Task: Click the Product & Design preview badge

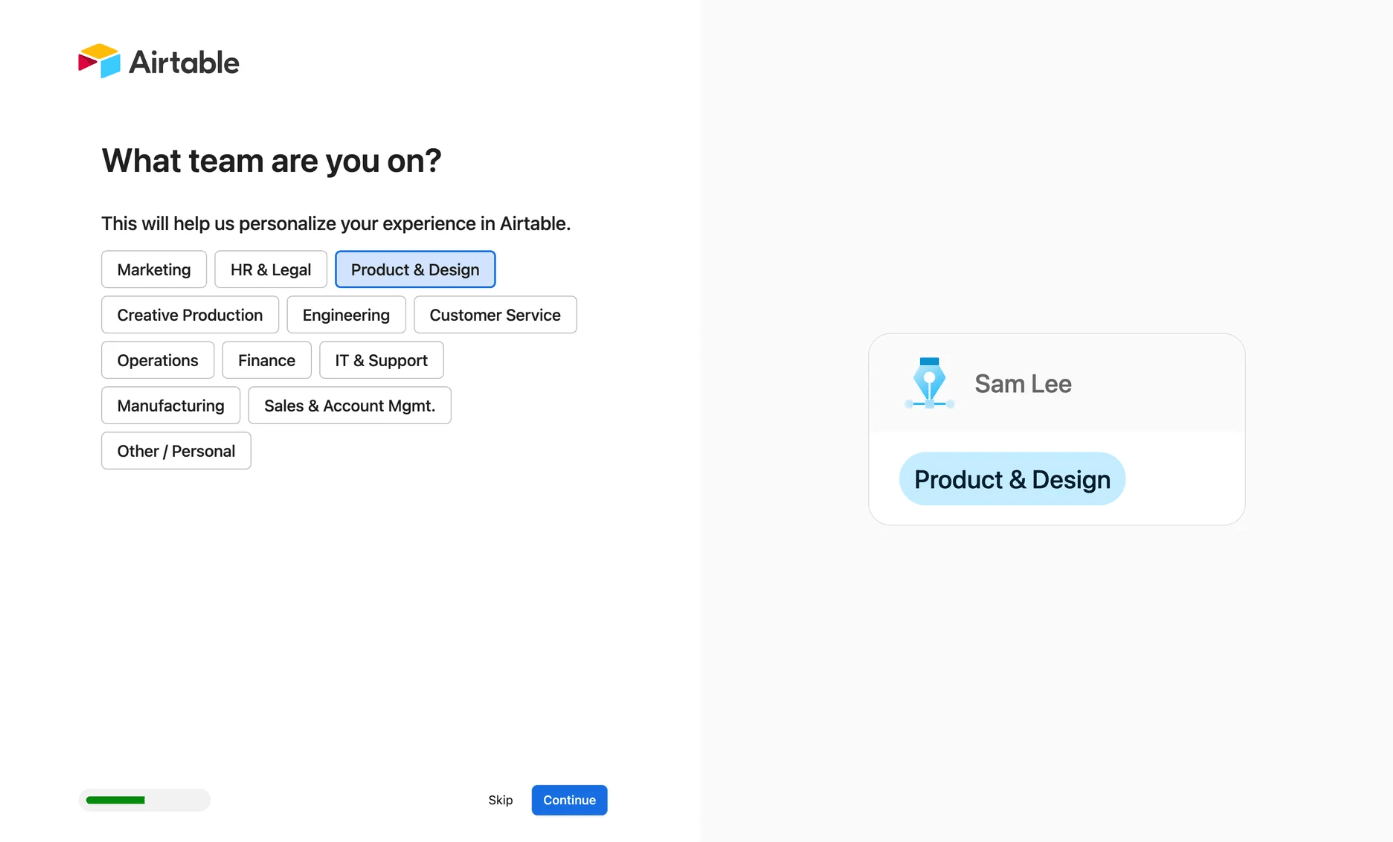Action: pos(1012,479)
